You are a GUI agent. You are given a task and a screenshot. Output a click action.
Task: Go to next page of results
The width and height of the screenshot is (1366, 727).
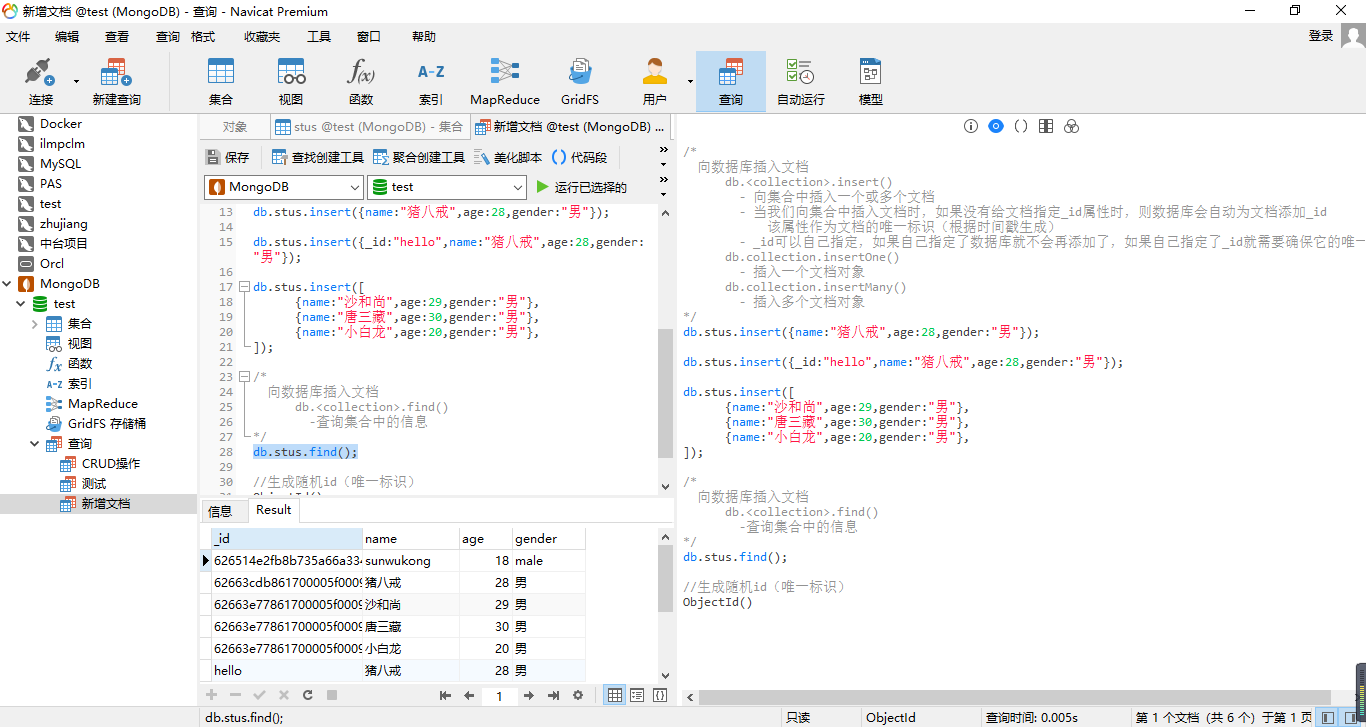pyautogui.click(x=529, y=695)
